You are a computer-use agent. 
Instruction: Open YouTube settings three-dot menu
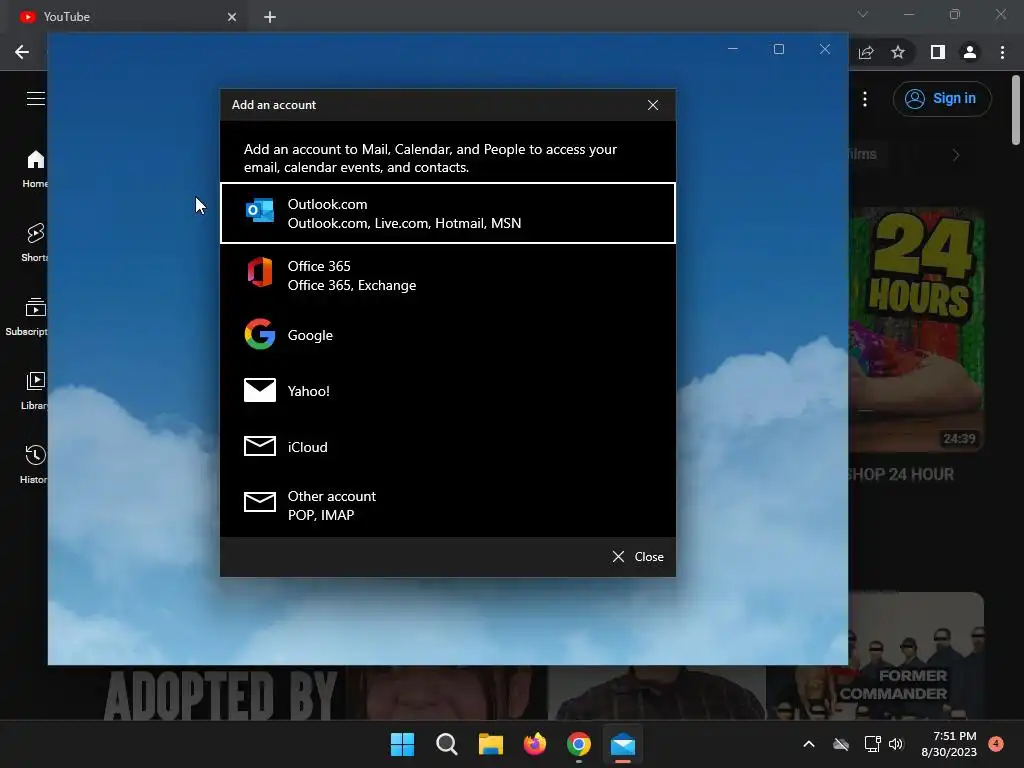point(865,99)
